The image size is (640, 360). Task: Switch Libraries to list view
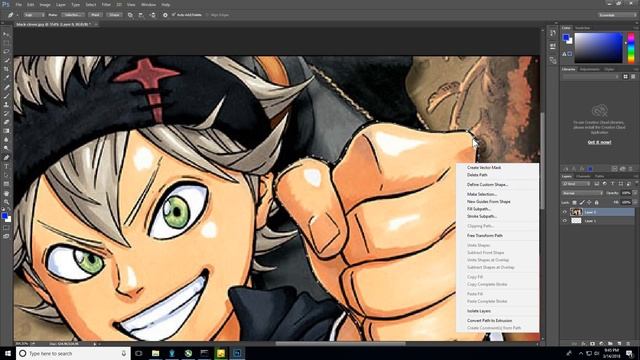(633, 76)
